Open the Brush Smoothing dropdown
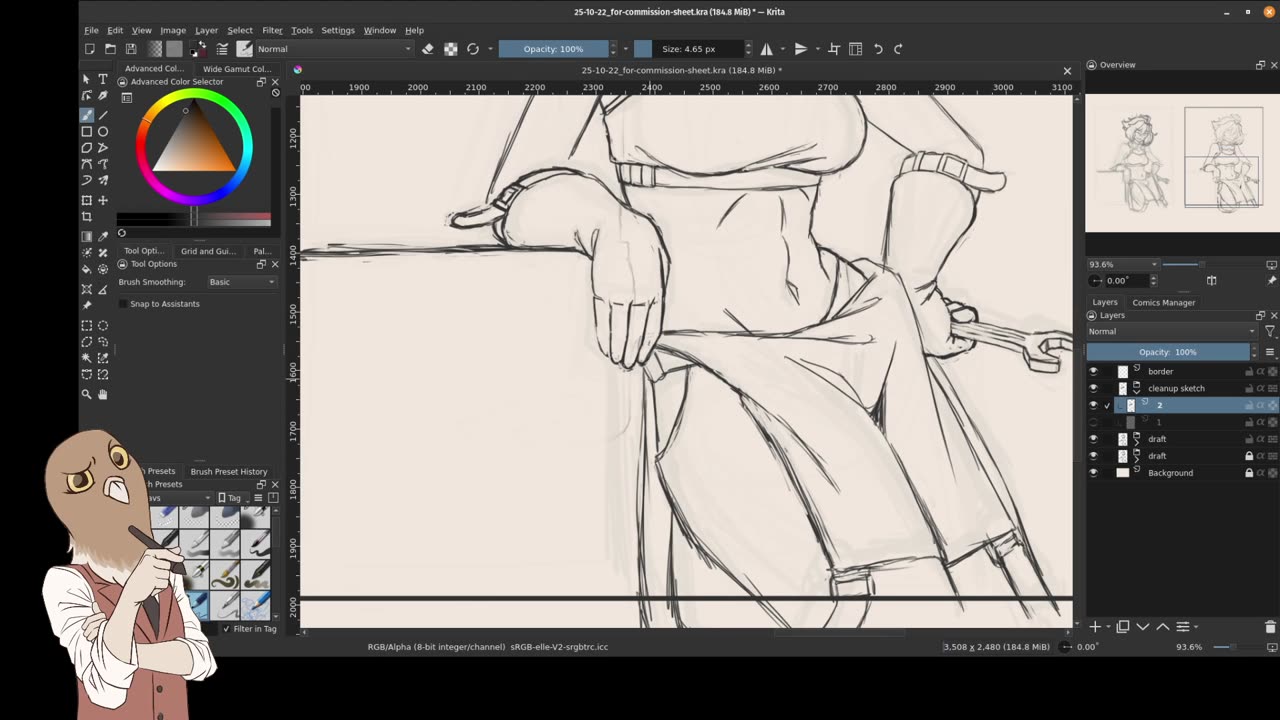This screenshot has height=720, width=1280. click(x=241, y=282)
